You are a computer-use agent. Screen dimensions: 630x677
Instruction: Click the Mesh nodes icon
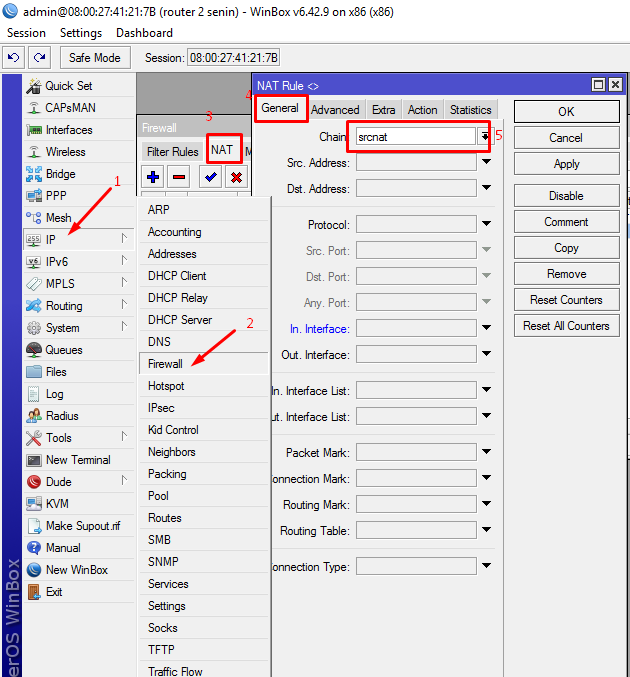pyautogui.click(x=34, y=218)
